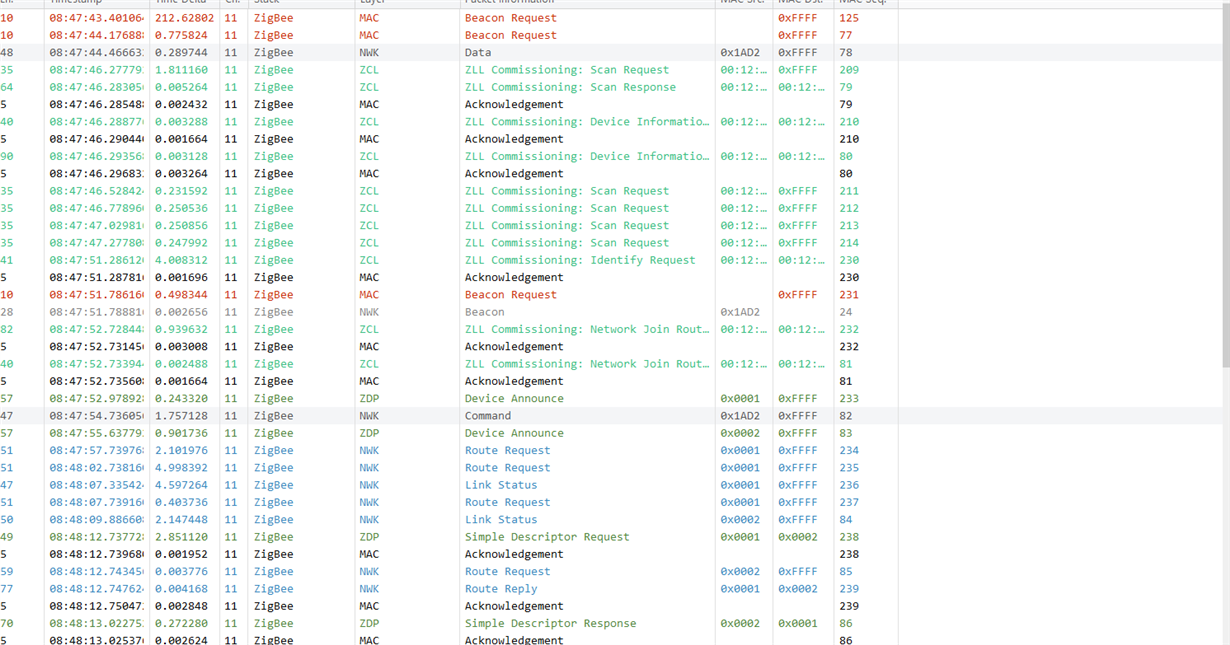This screenshot has height=645, width=1230.
Task: Click the NWK 'Data' packet info cell
Action: tap(478, 52)
